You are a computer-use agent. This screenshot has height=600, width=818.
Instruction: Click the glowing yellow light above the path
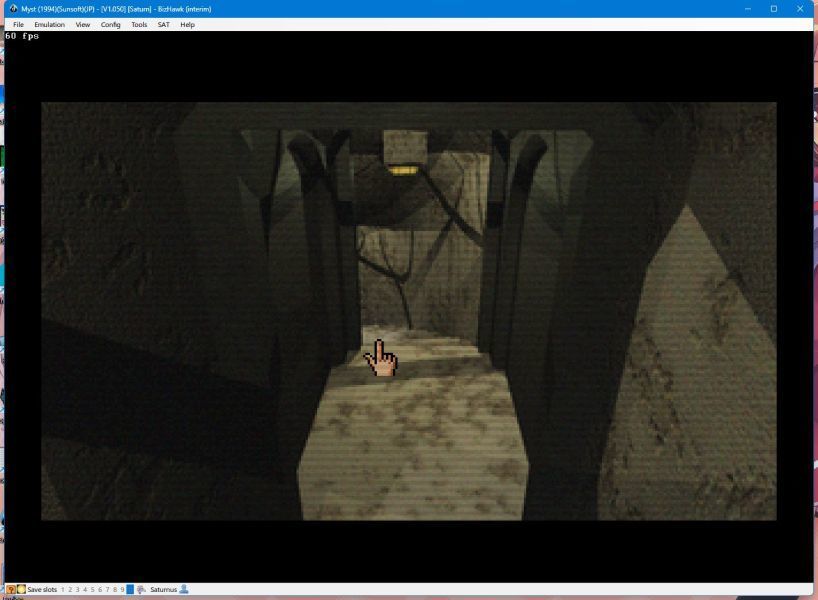(402, 170)
